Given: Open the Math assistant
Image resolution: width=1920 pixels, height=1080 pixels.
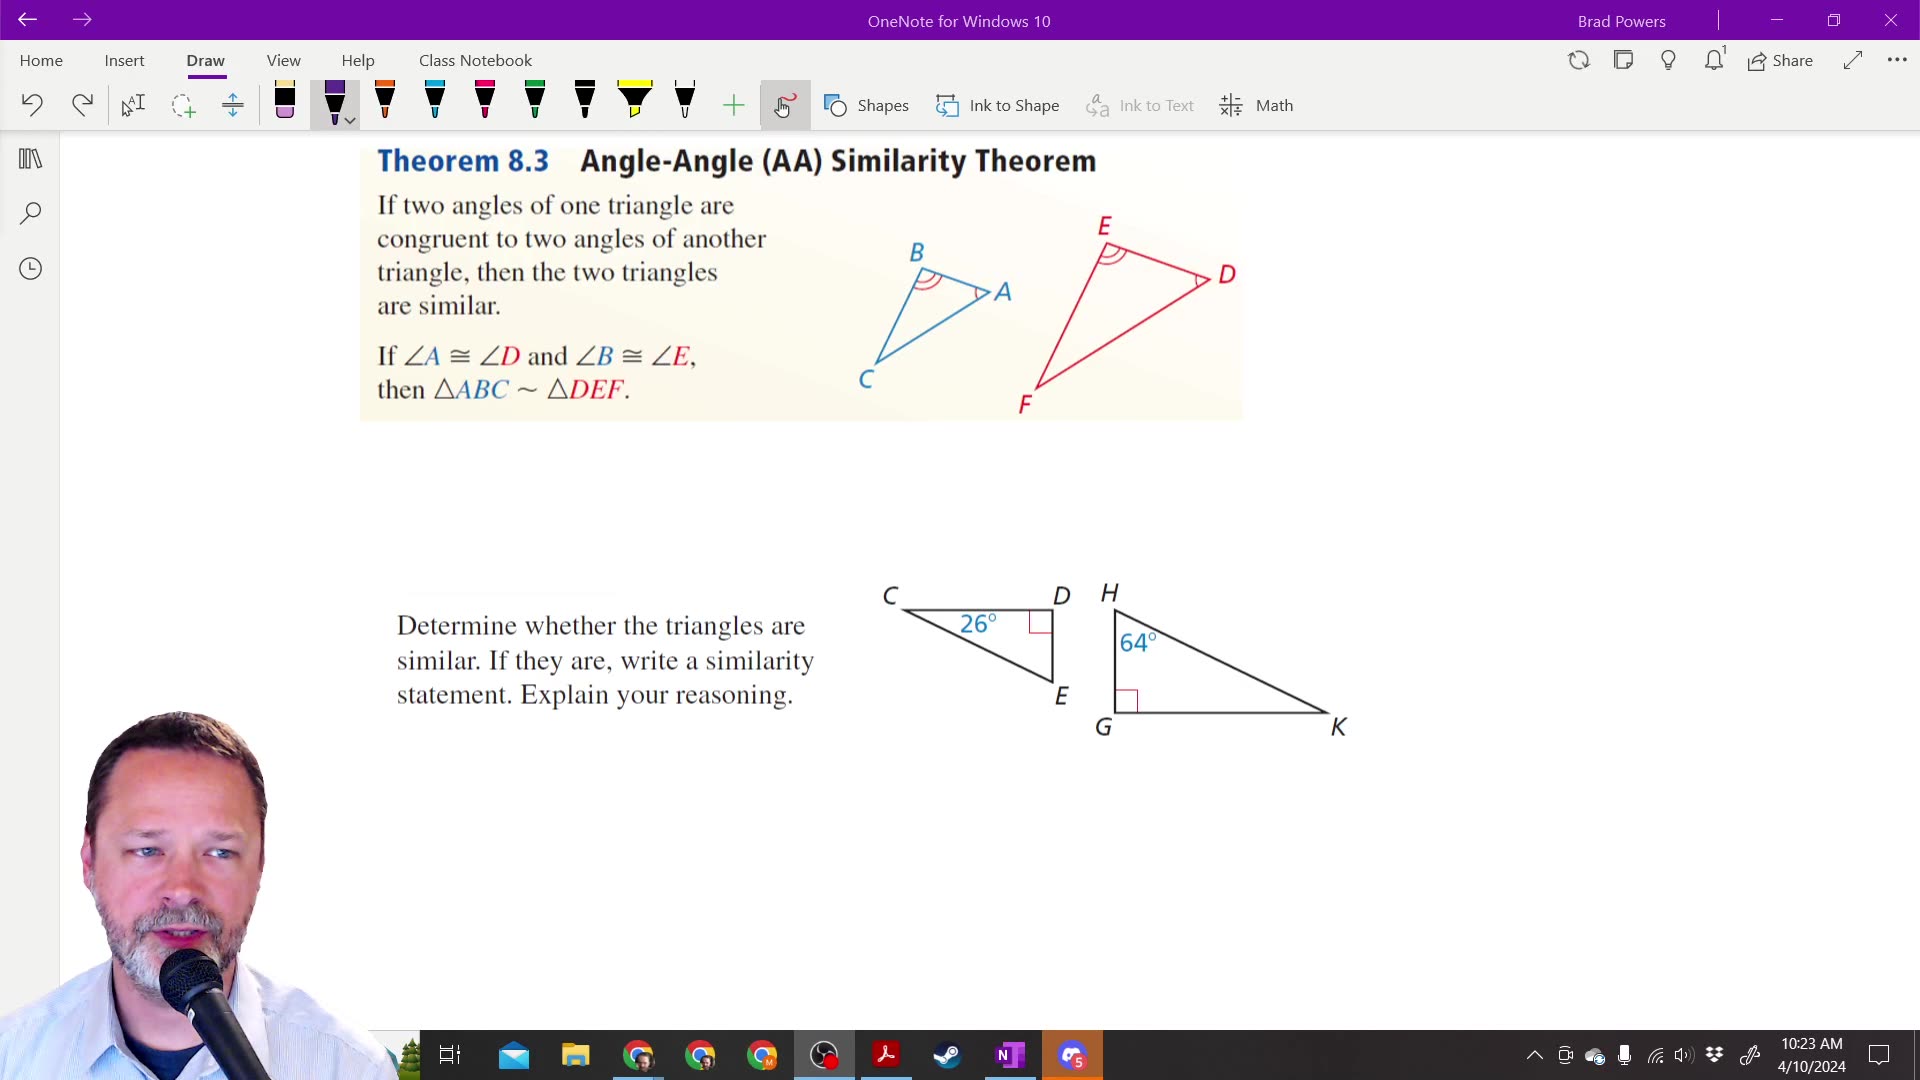Looking at the screenshot, I should coord(1256,105).
